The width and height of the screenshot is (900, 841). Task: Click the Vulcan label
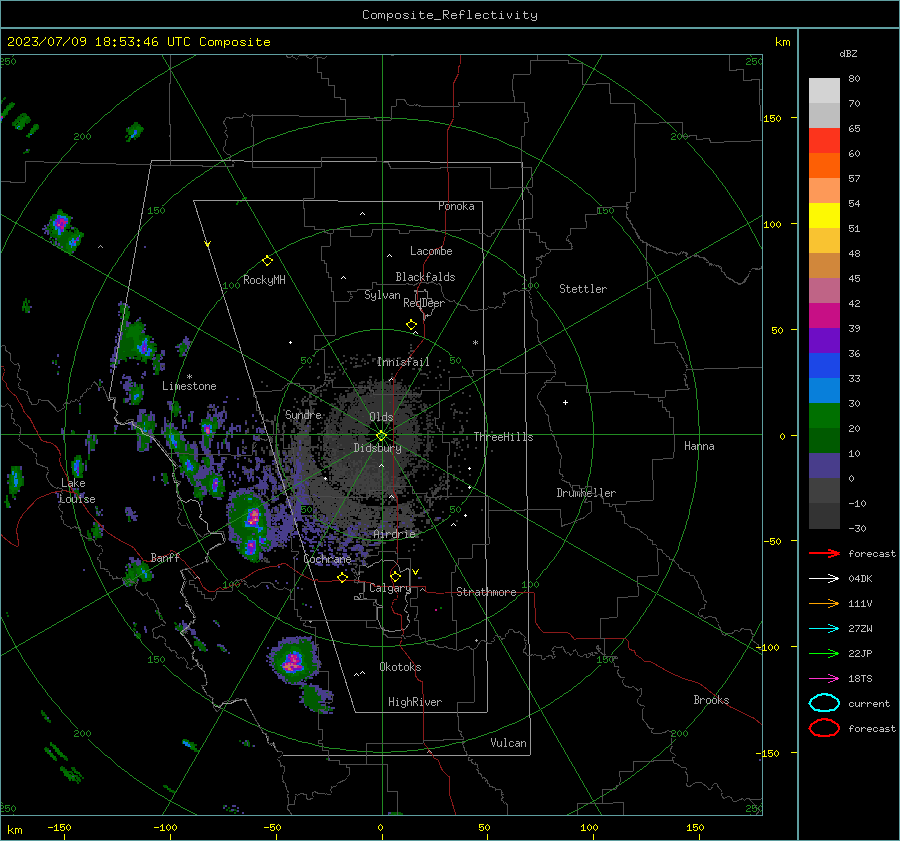(x=509, y=743)
